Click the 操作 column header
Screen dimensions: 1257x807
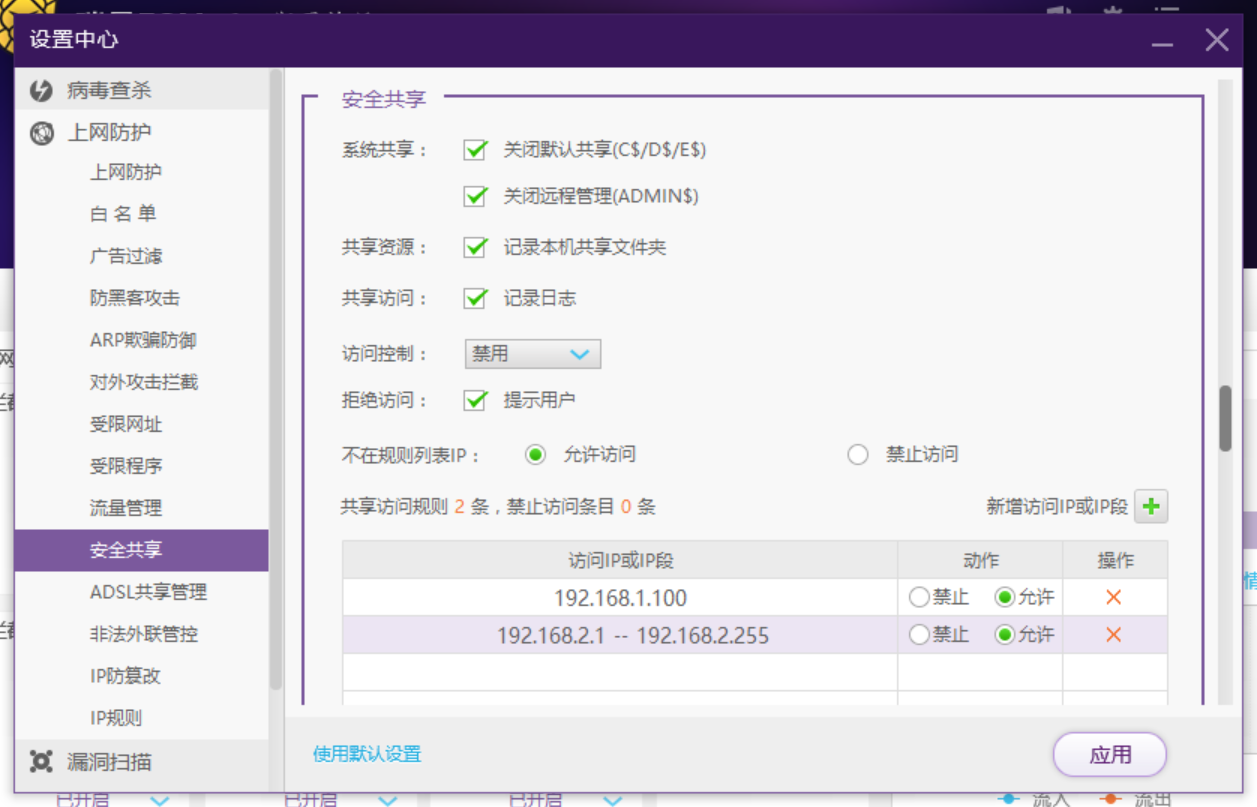click(1115, 560)
